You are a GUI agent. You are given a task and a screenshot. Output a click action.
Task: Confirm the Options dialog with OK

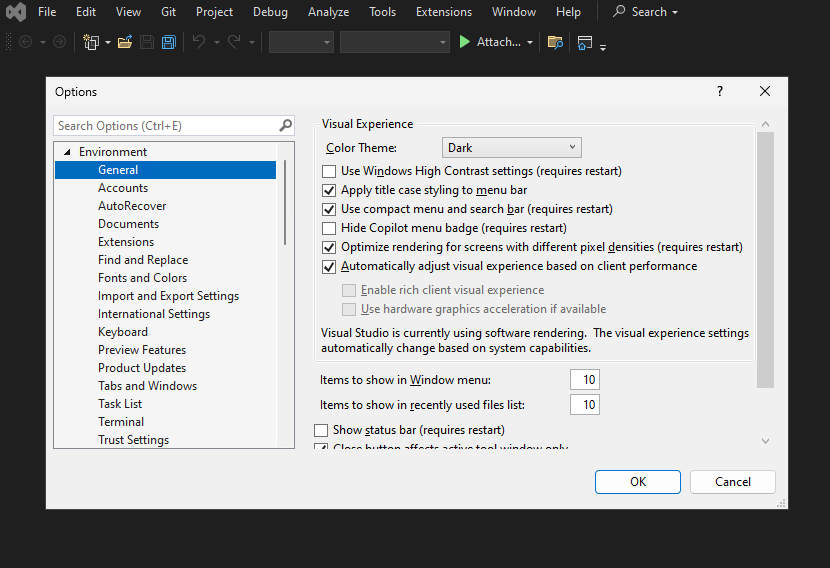pyautogui.click(x=638, y=482)
